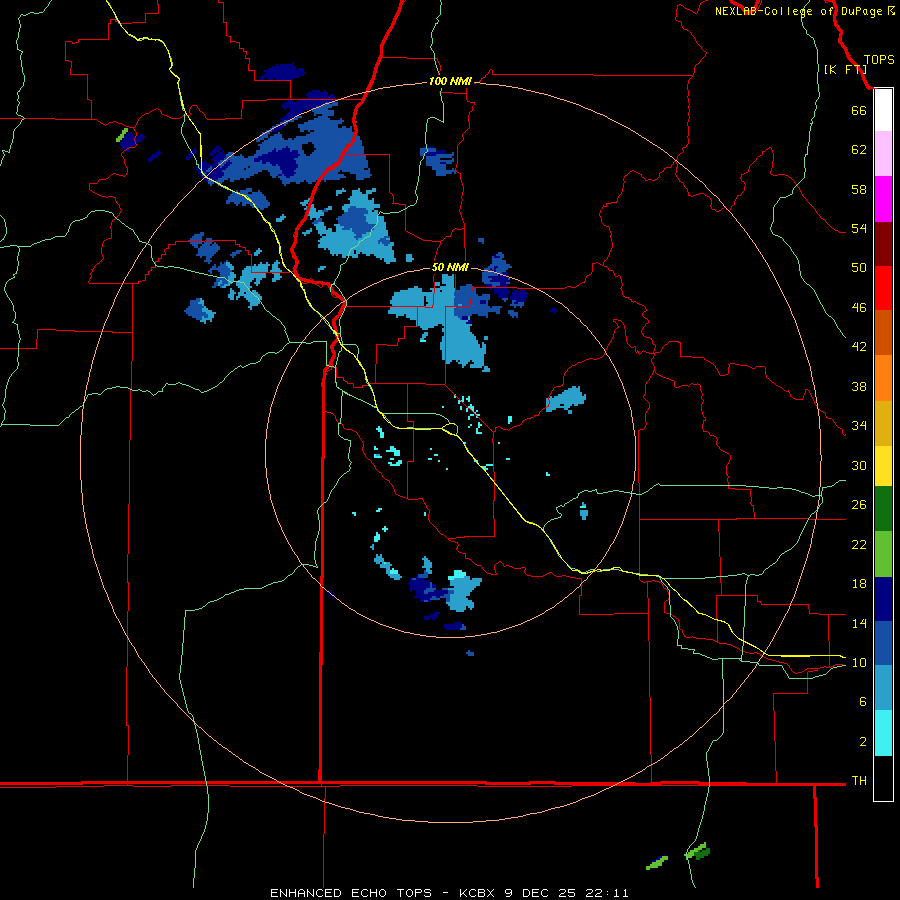Click the '9 DEC 25 22:11' timestamp
Image resolution: width=900 pixels, height=900 pixels.
(566, 893)
